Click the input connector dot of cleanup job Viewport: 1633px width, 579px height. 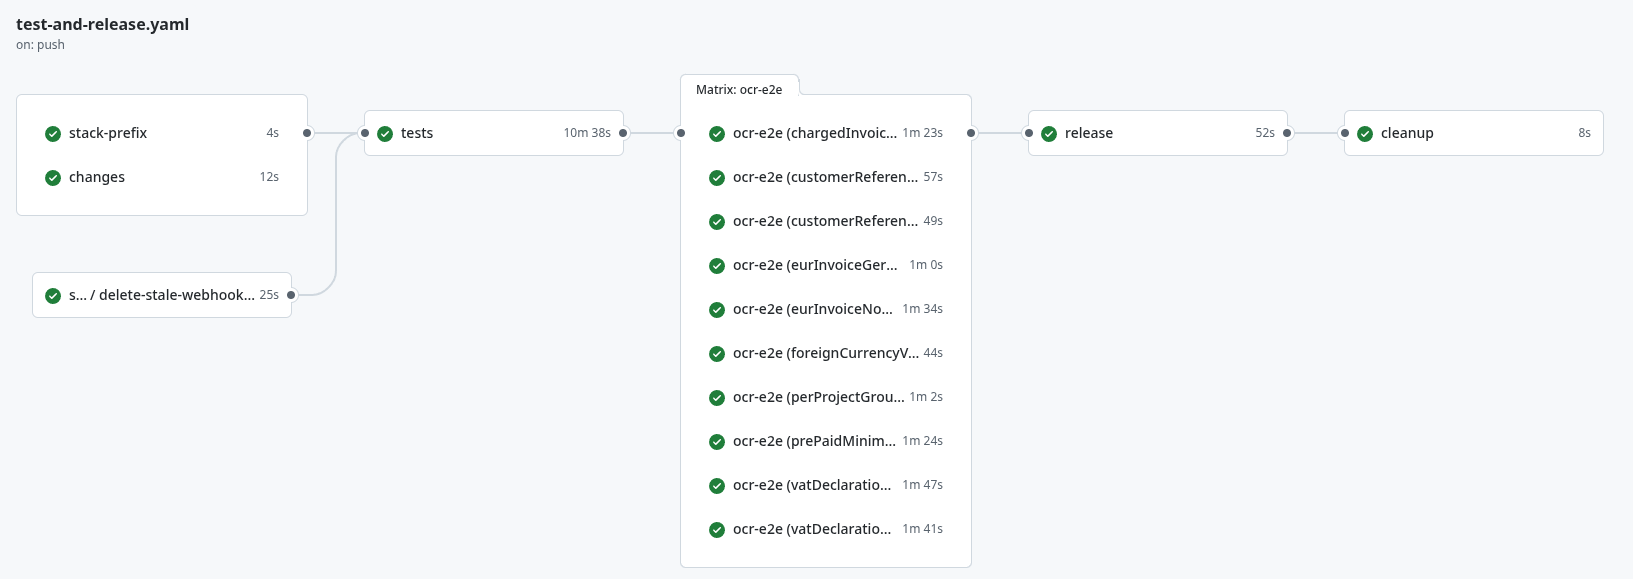[x=1345, y=133]
